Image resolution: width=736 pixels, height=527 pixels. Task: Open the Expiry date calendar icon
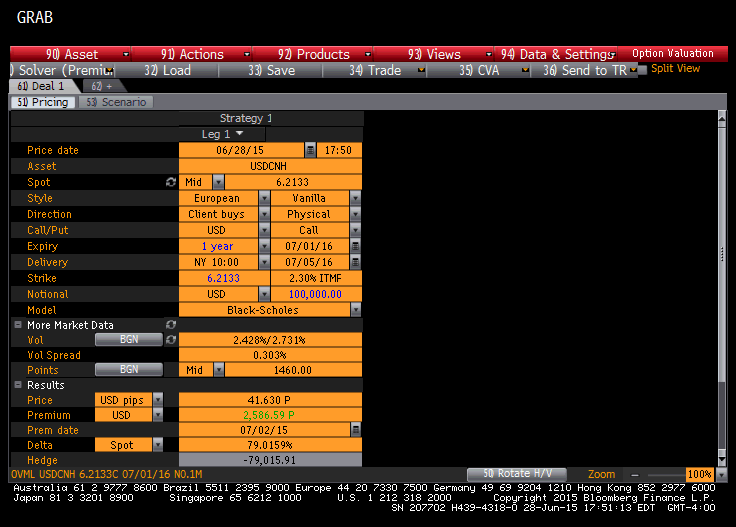(355, 246)
